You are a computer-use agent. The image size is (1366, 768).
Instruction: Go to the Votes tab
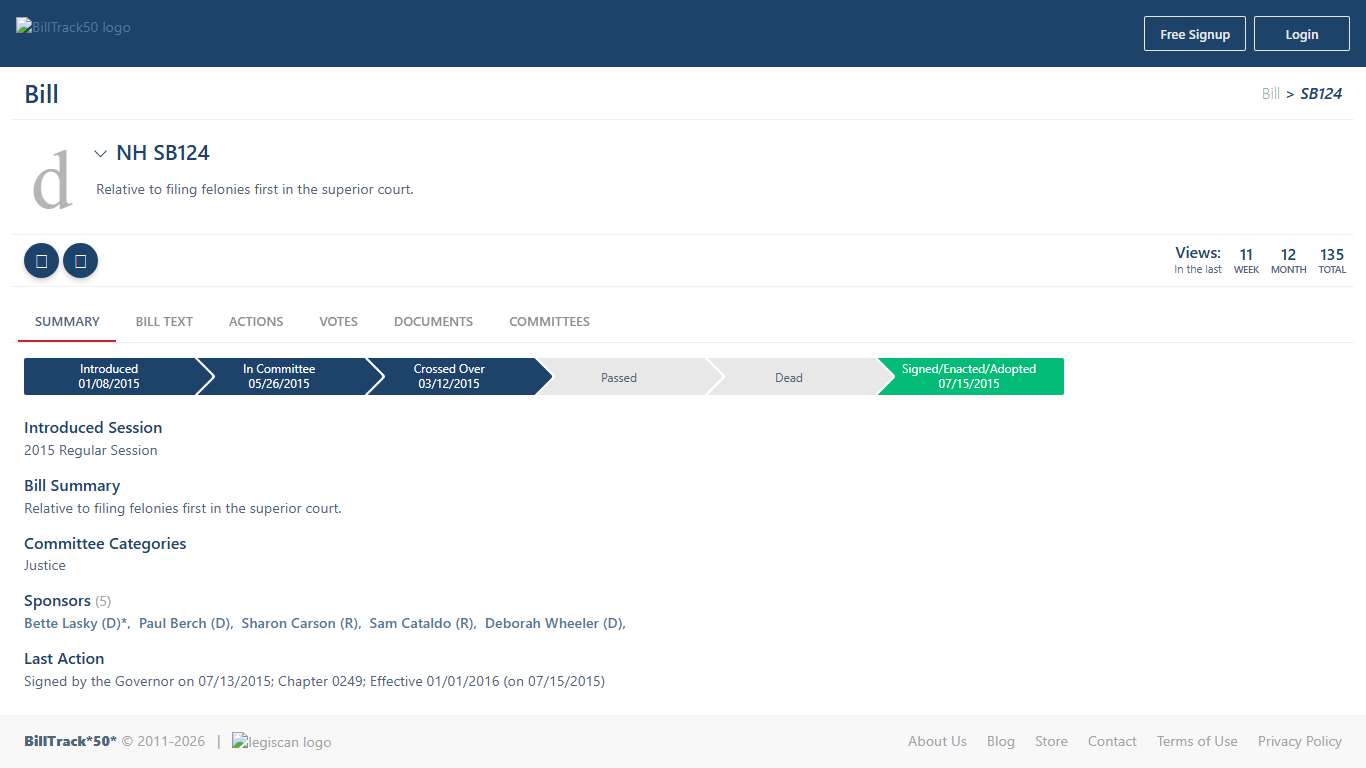tap(338, 322)
